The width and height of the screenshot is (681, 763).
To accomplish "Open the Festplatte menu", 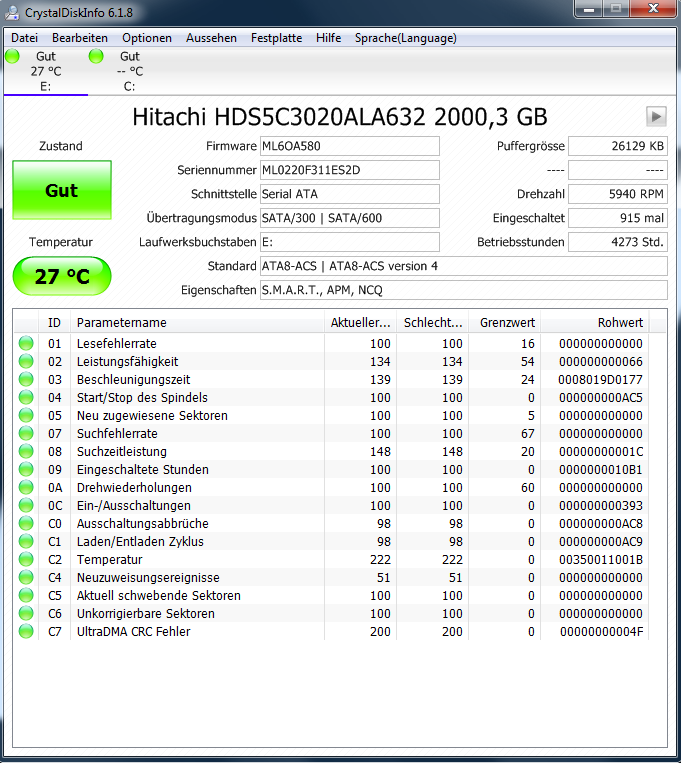I will pyautogui.click(x=276, y=38).
